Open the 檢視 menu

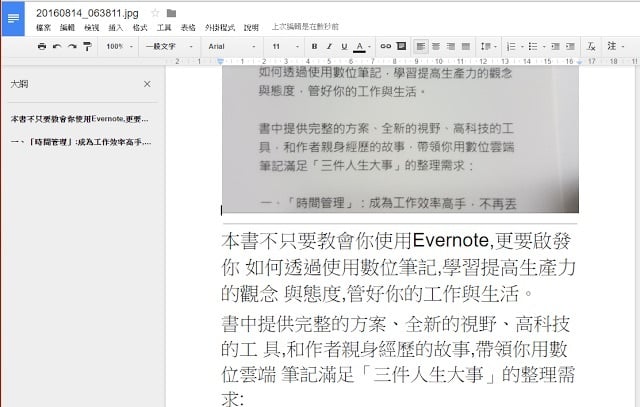91,27
